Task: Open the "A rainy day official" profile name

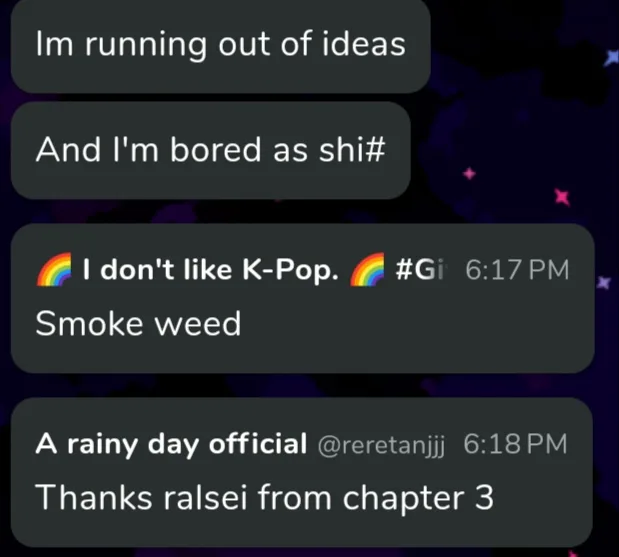Action: [171, 444]
